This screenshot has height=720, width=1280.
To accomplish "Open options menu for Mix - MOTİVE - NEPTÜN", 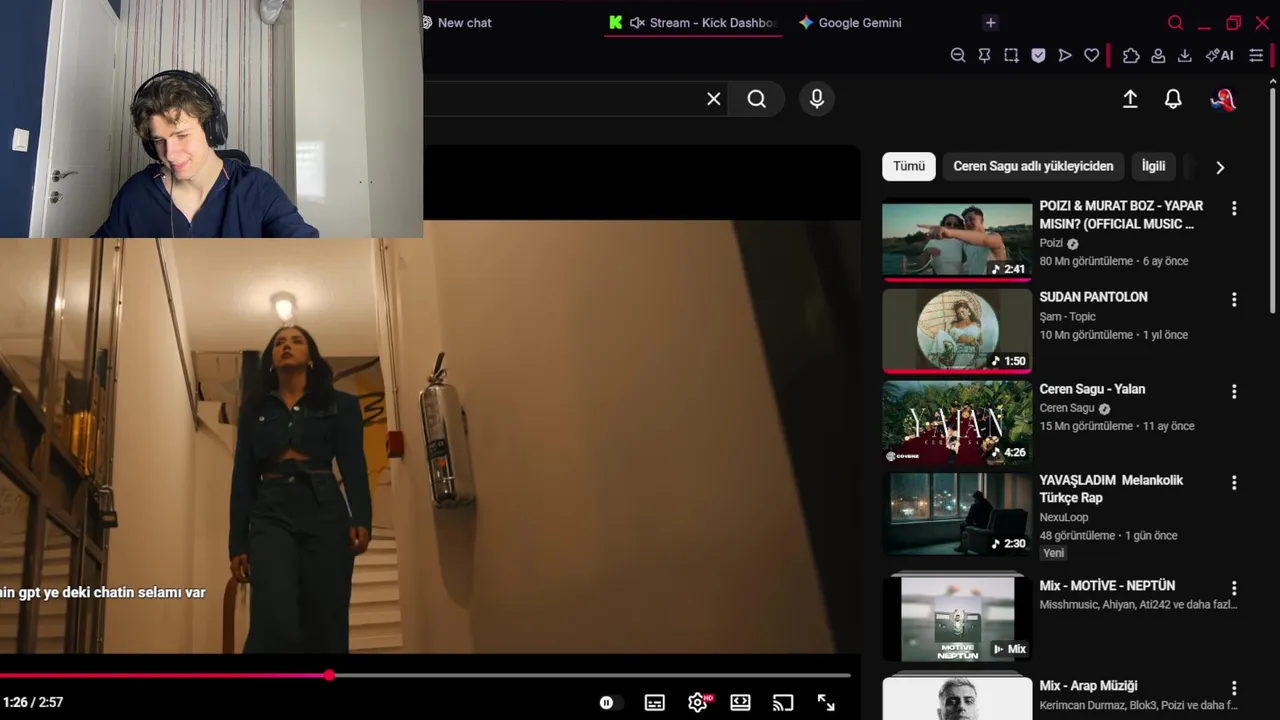I will (x=1234, y=588).
